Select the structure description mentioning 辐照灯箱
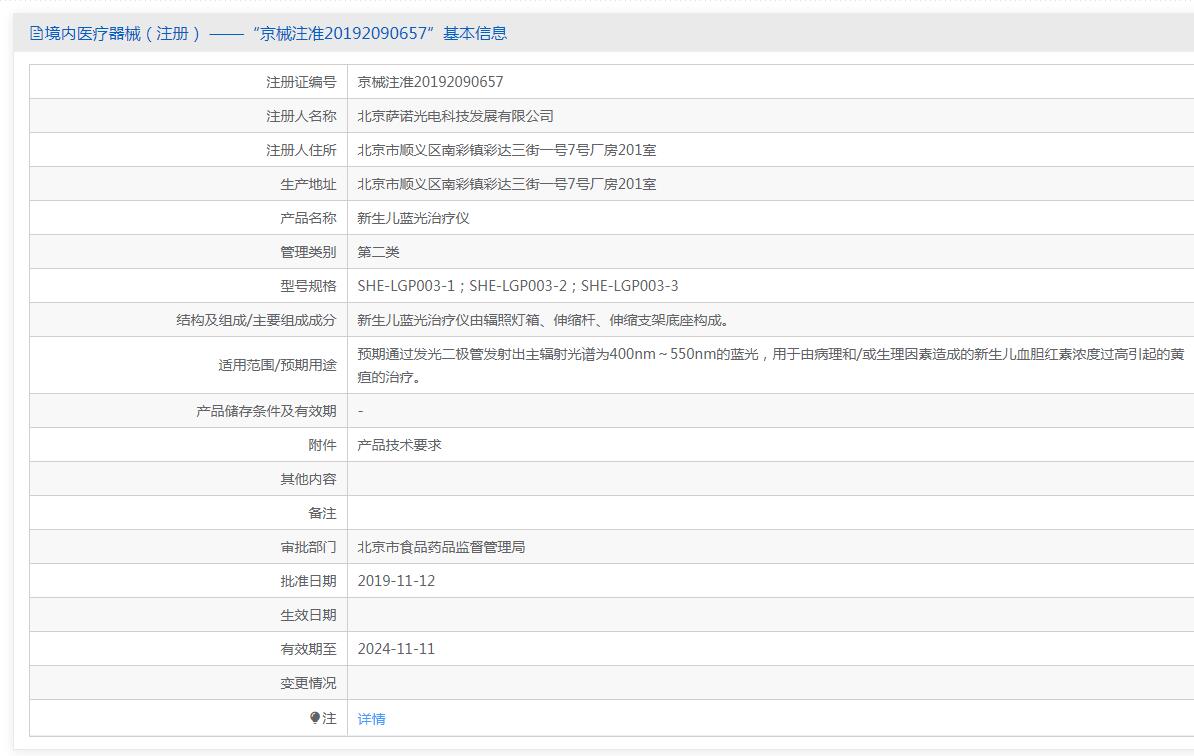This screenshot has width=1194, height=756. 544,320
